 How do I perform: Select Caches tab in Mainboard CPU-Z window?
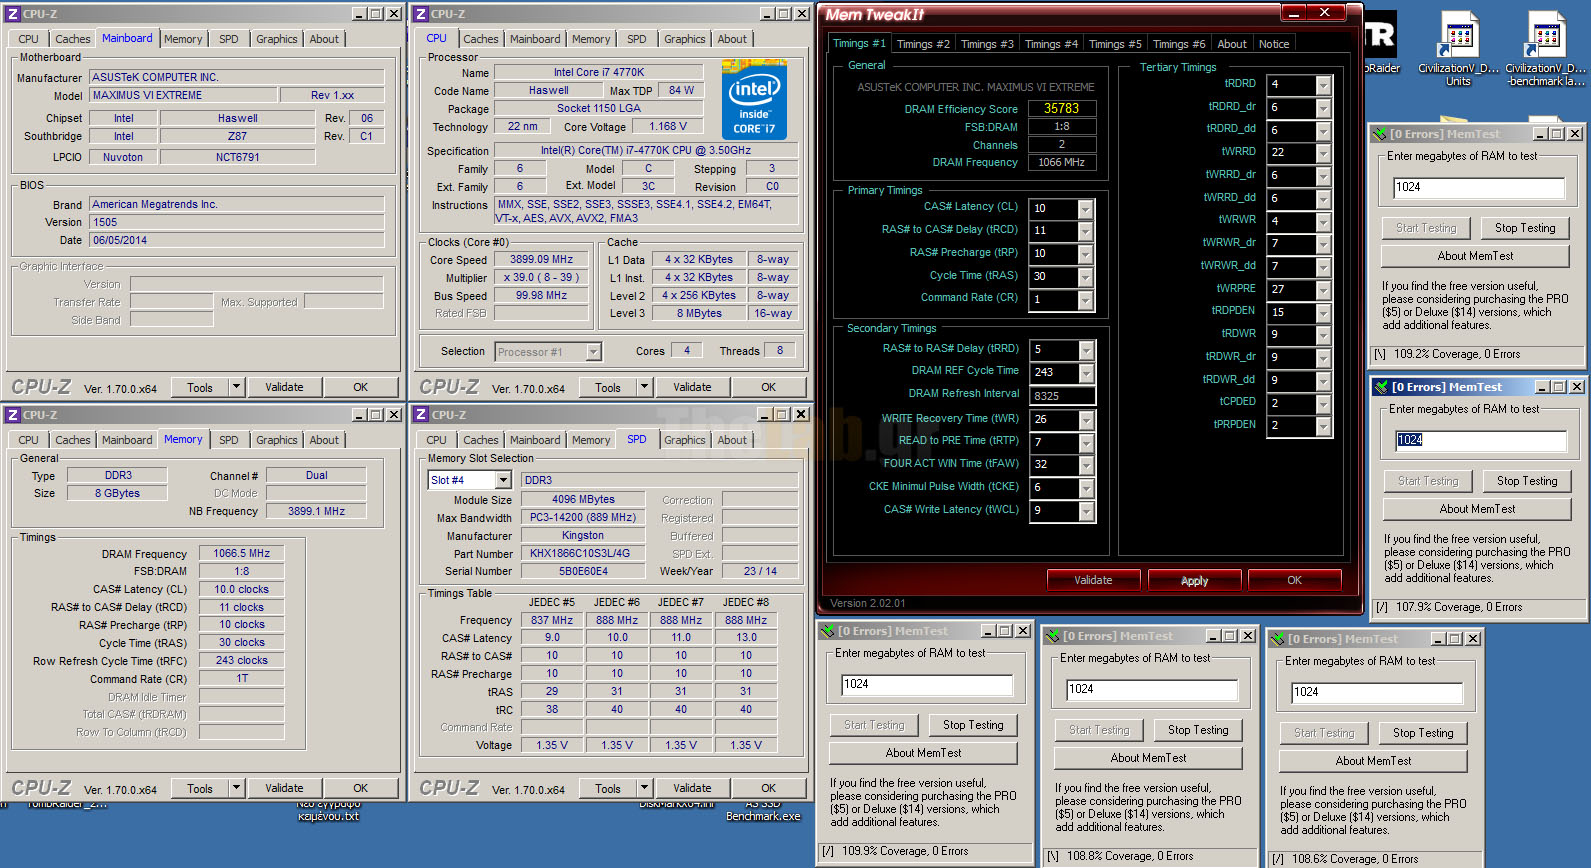click(72, 39)
